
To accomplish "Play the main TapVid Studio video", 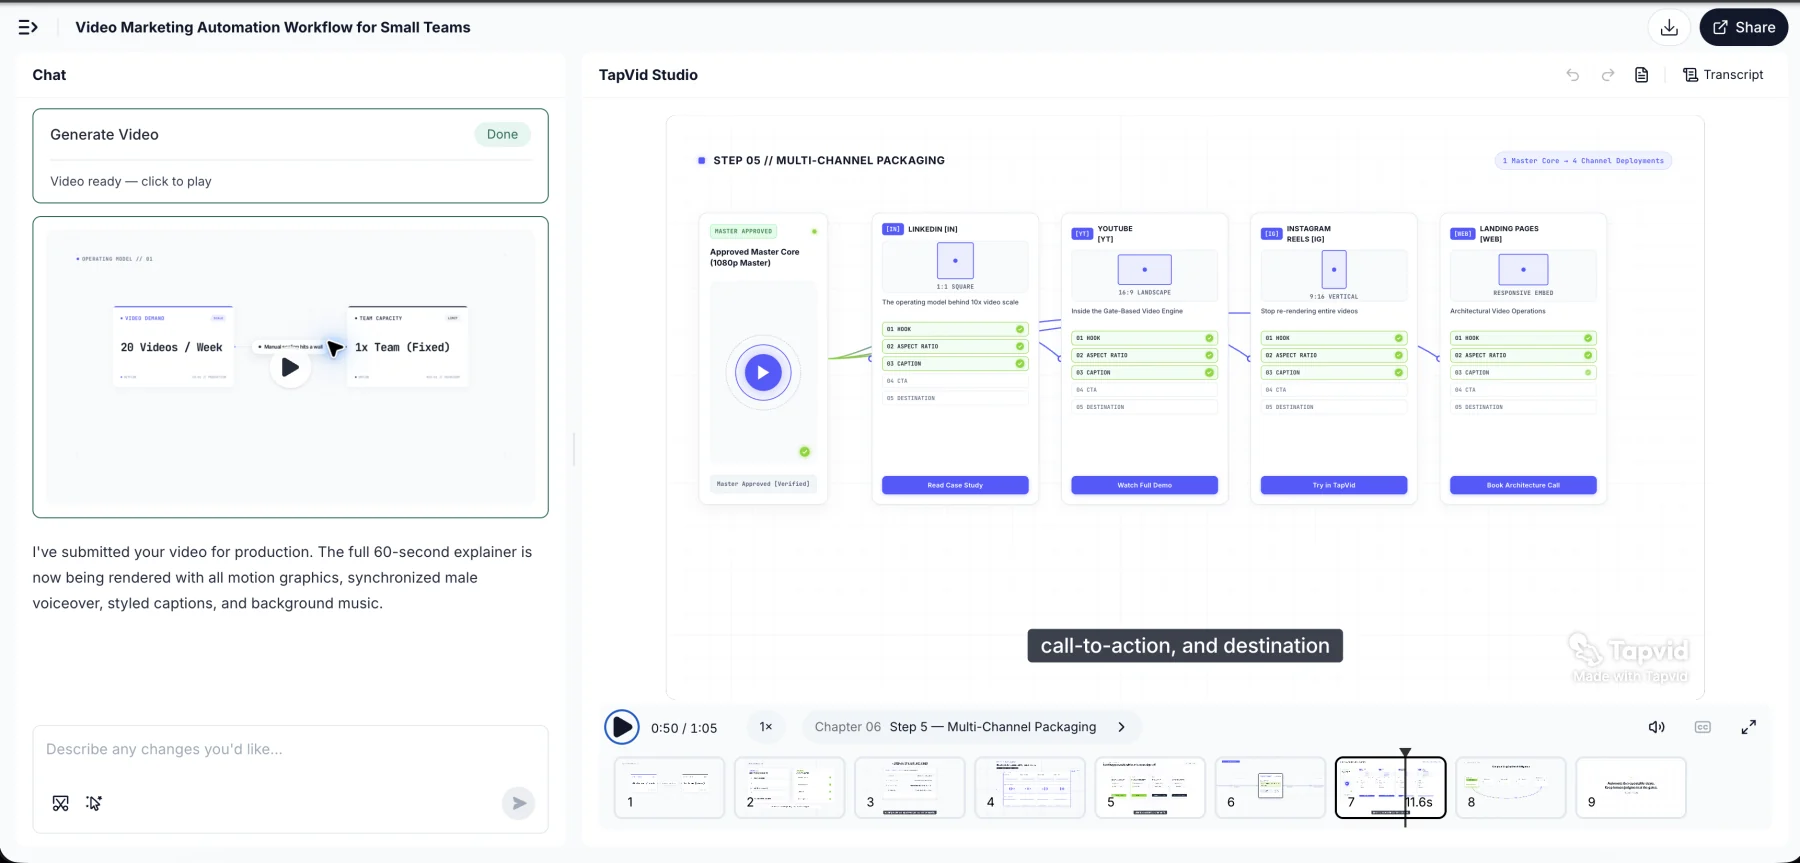I will [622, 727].
